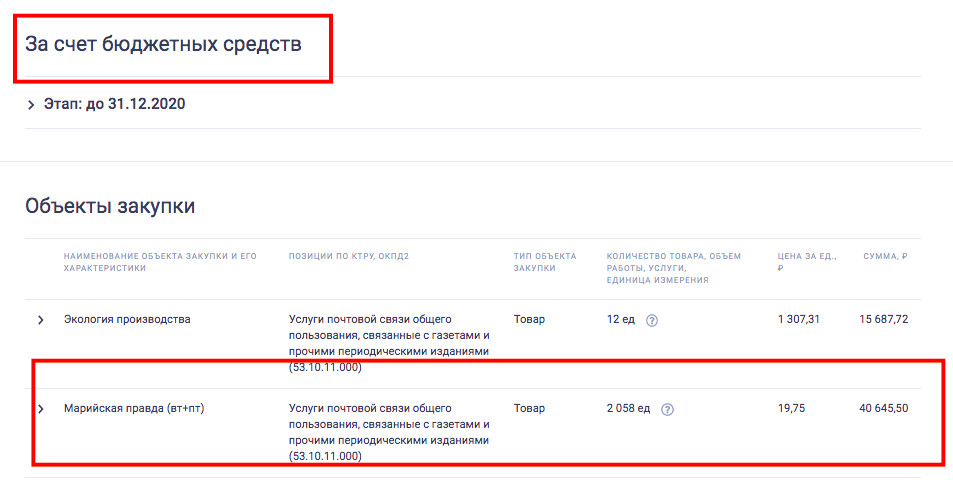Image resolution: width=953 pixels, height=480 pixels.
Task: Click the Сумма, ₽ column header
Action: [886, 256]
